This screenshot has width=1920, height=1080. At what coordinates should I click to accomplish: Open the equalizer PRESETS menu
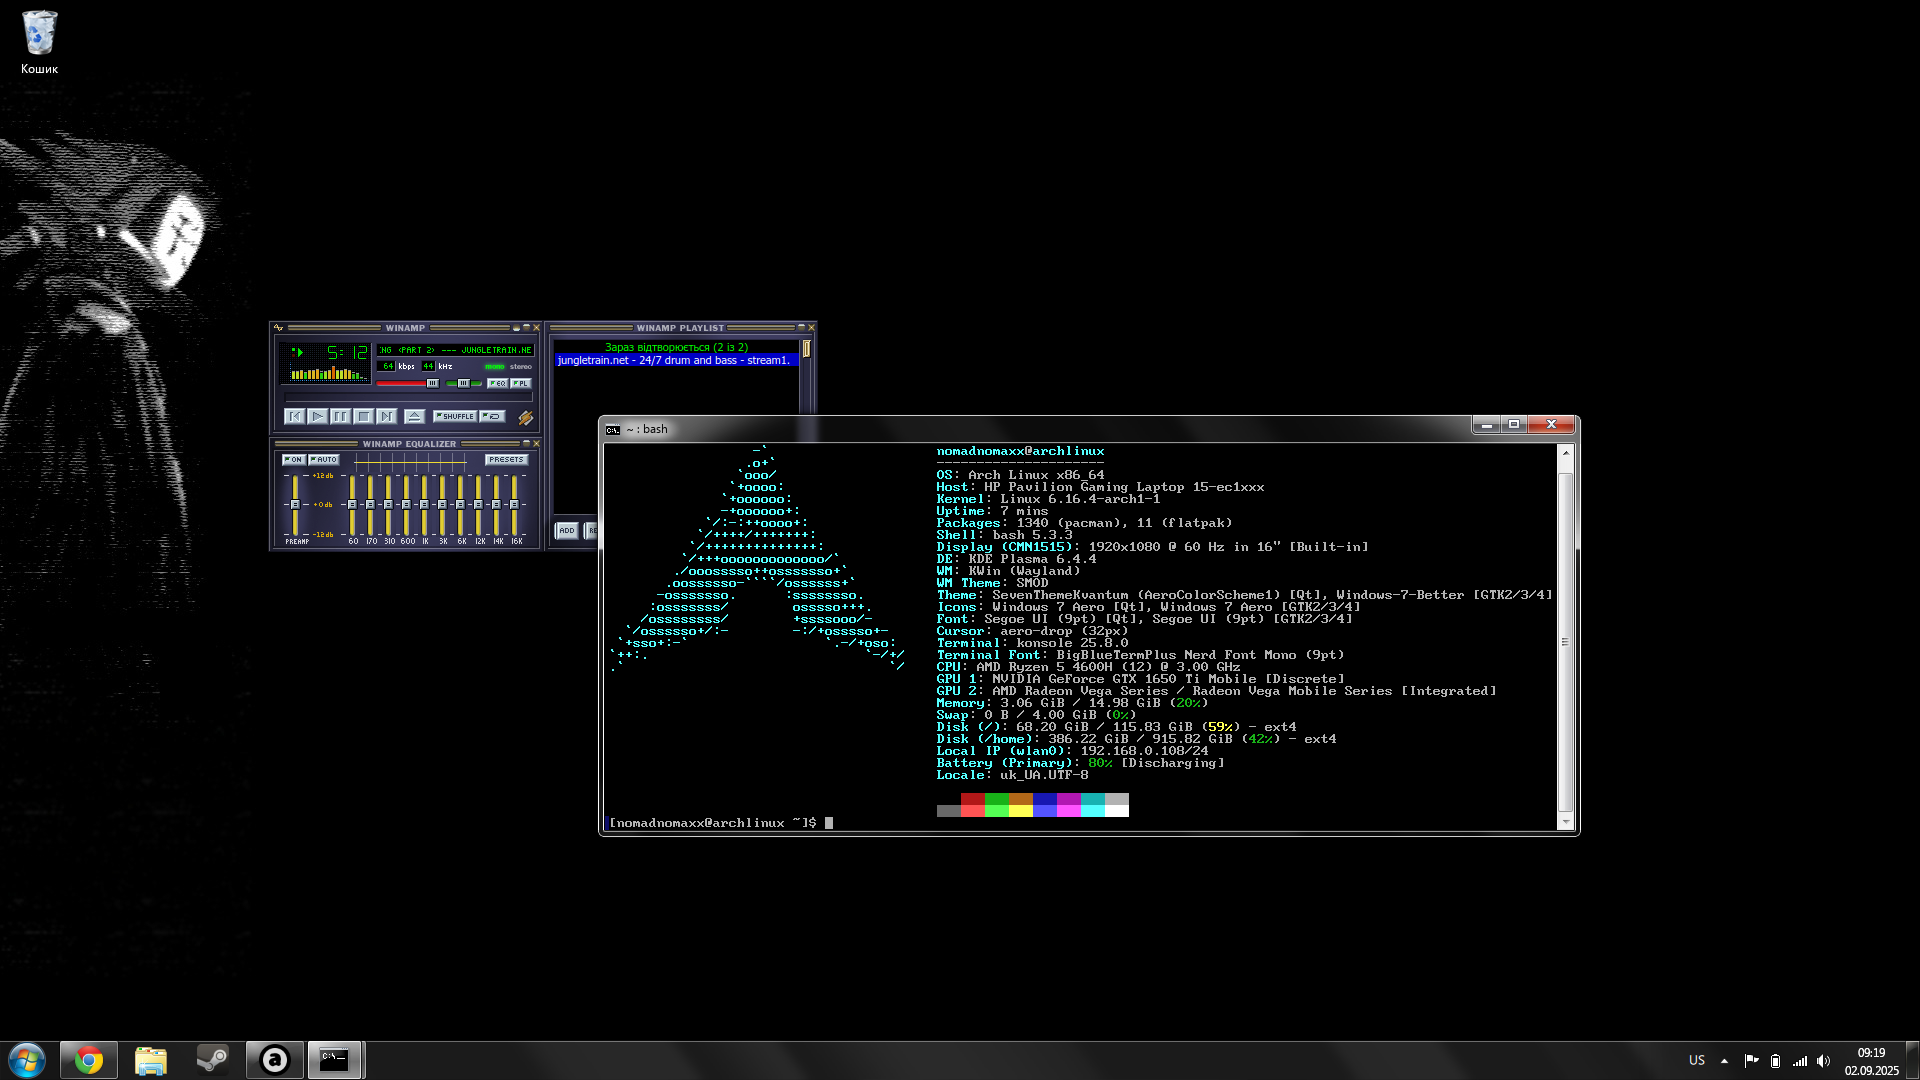click(506, 460)
